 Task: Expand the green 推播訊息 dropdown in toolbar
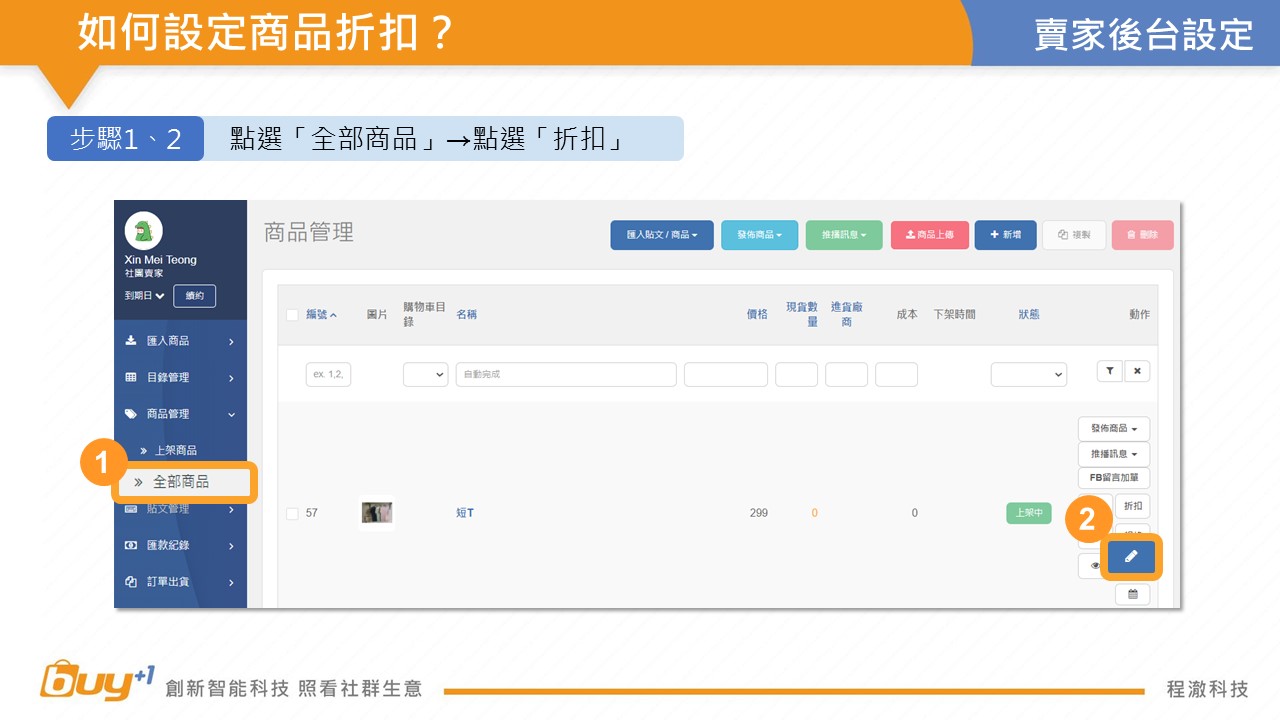pos(844,235)
